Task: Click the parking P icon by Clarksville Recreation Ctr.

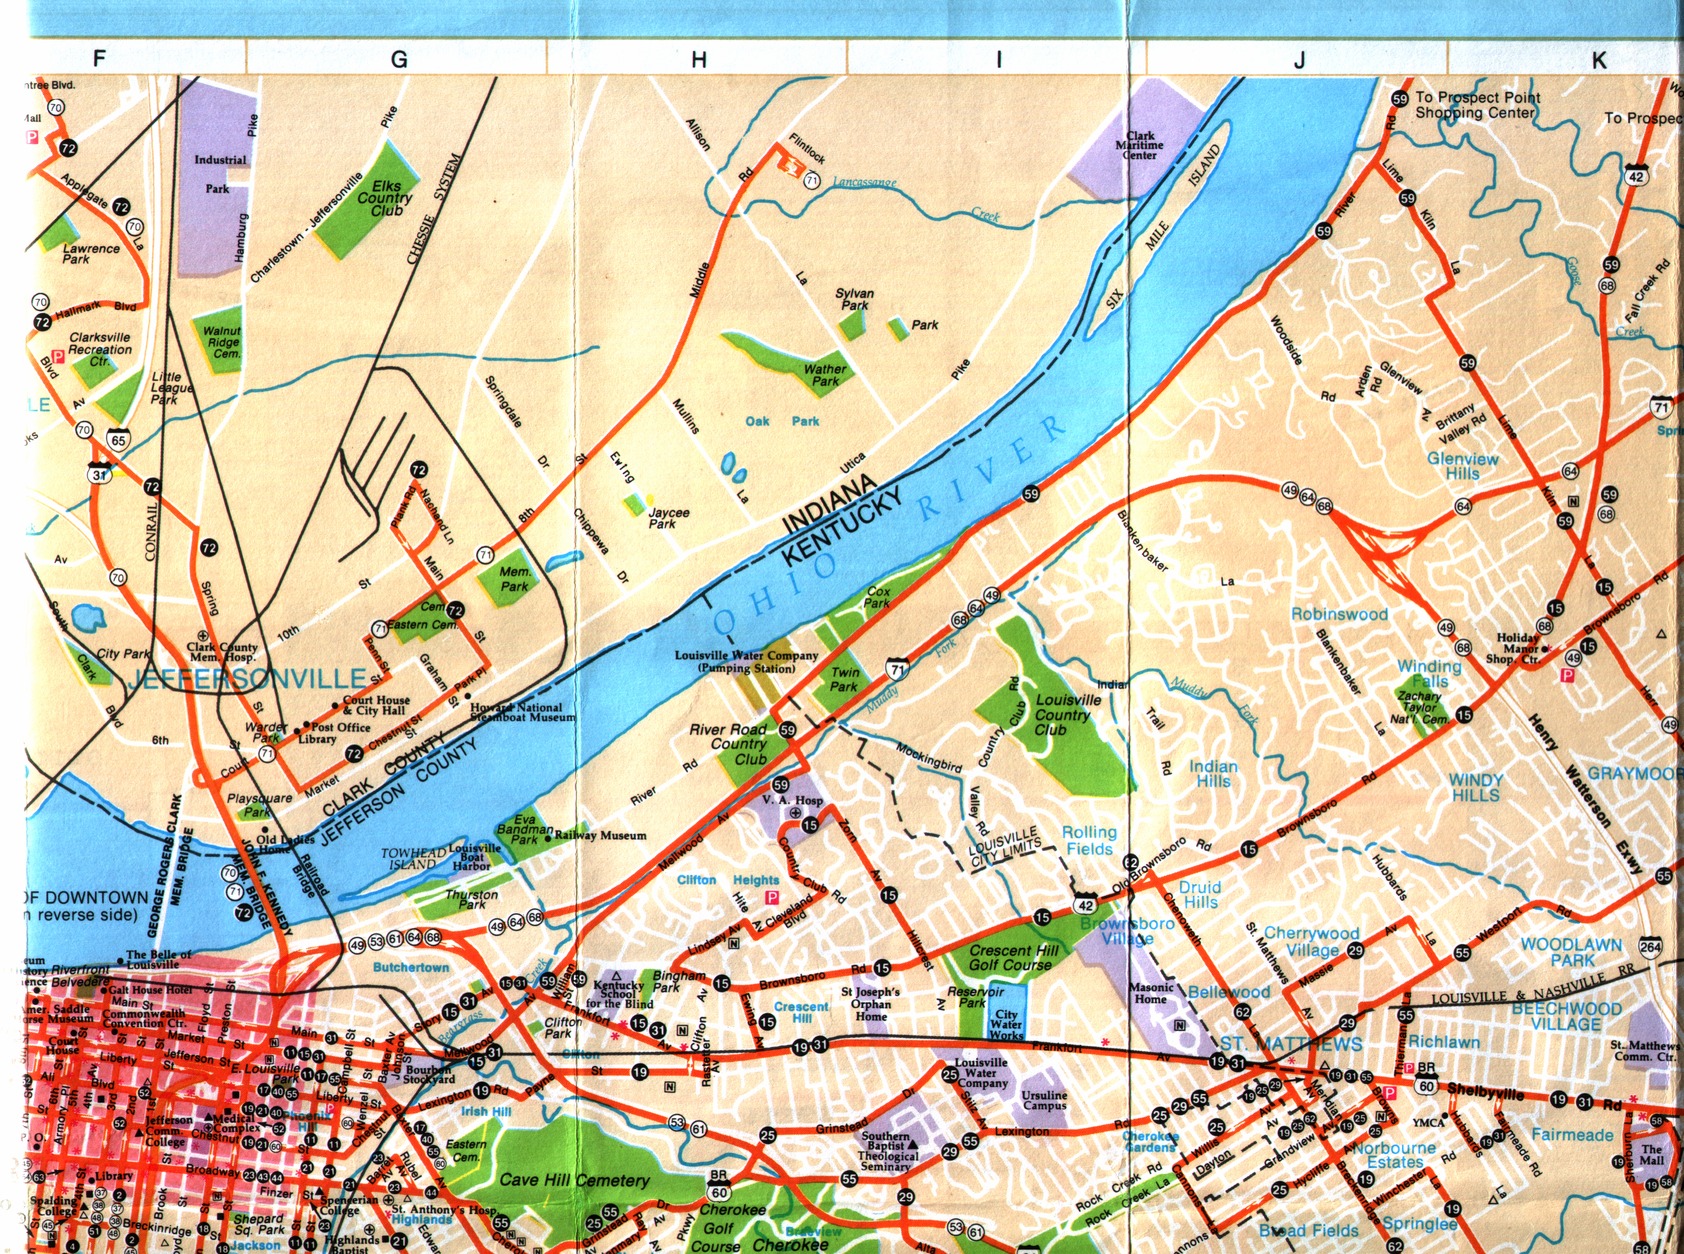Action: point(58,356)
